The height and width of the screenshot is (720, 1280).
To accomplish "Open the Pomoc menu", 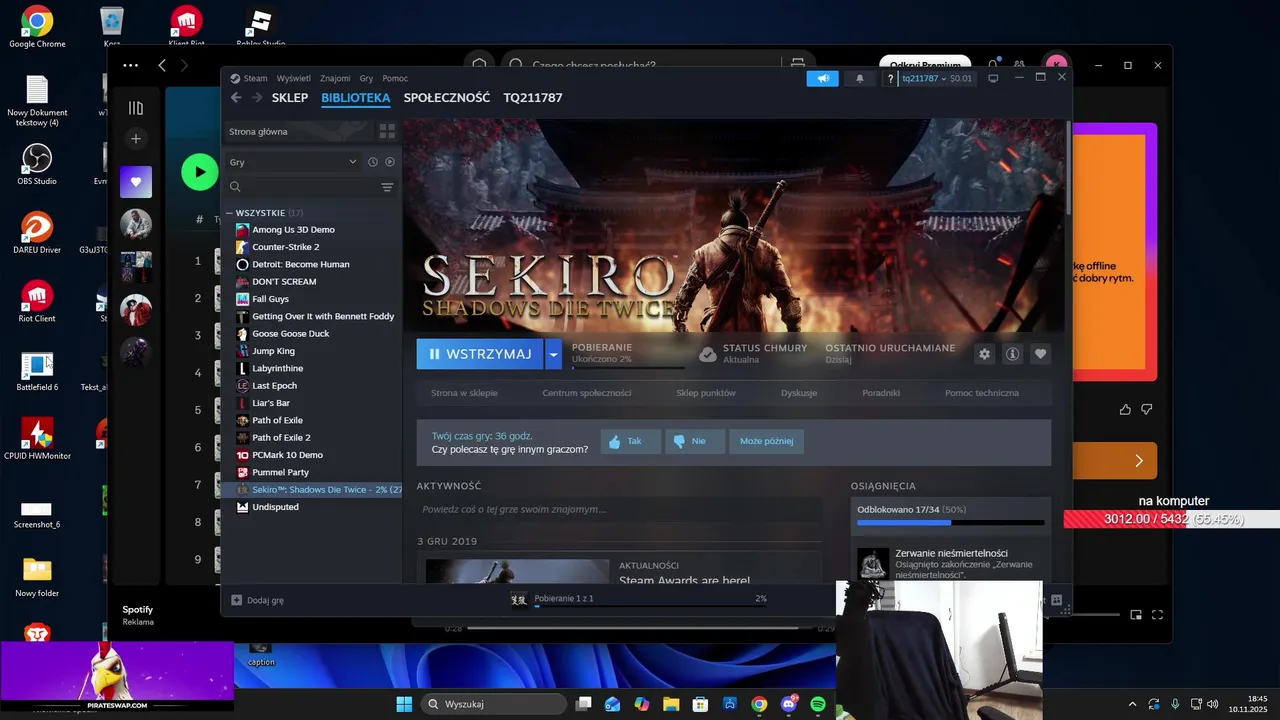I will pos(395,78).
